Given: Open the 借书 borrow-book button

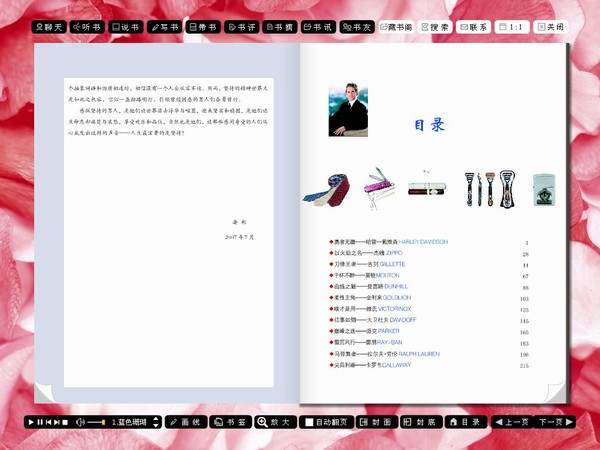Looking at the screenshot, I should (203, 27).
